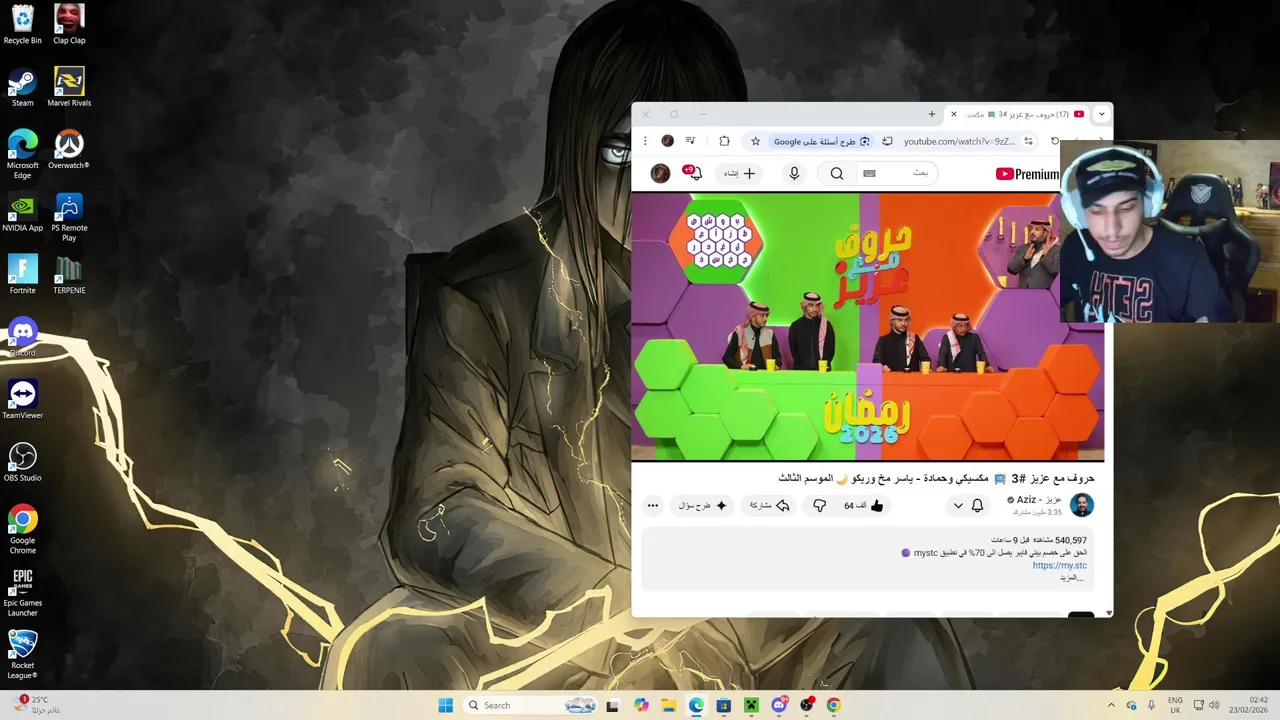Open the Aziz channel avatar
Viewport: 1280px width, 720px height.
tap(1082, 505)
